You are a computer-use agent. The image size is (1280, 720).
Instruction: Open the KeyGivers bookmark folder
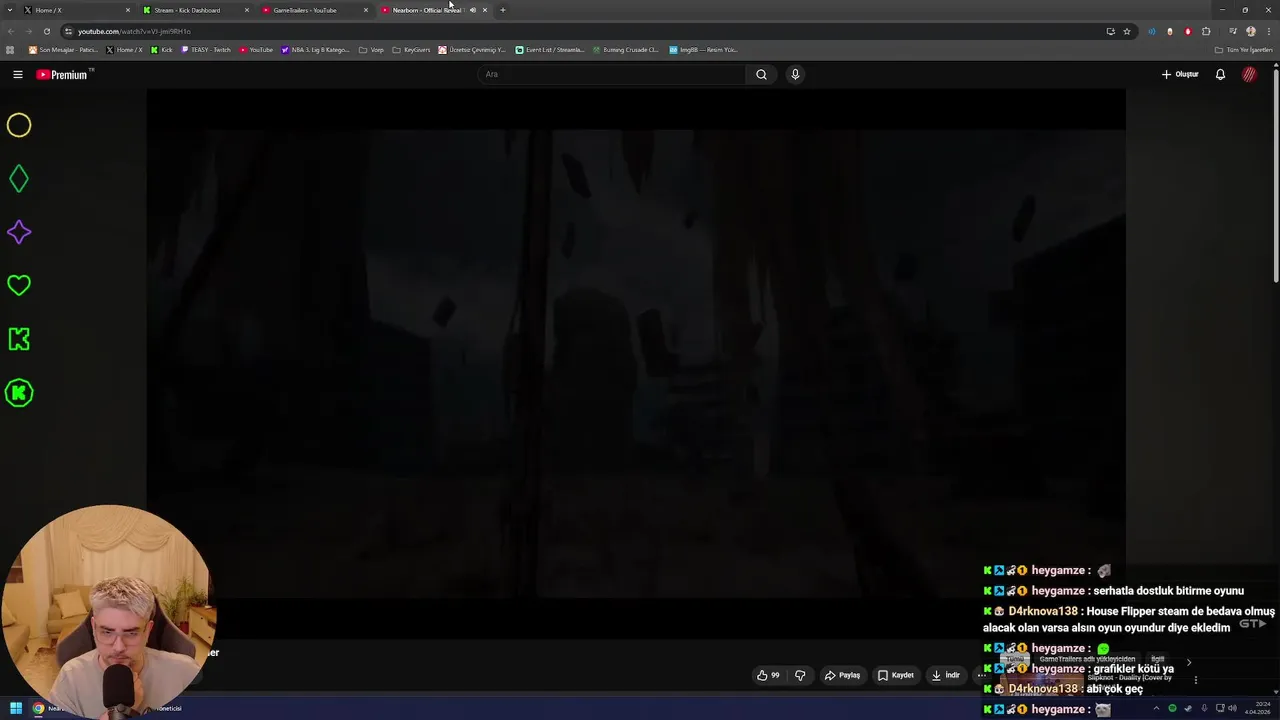411,49
